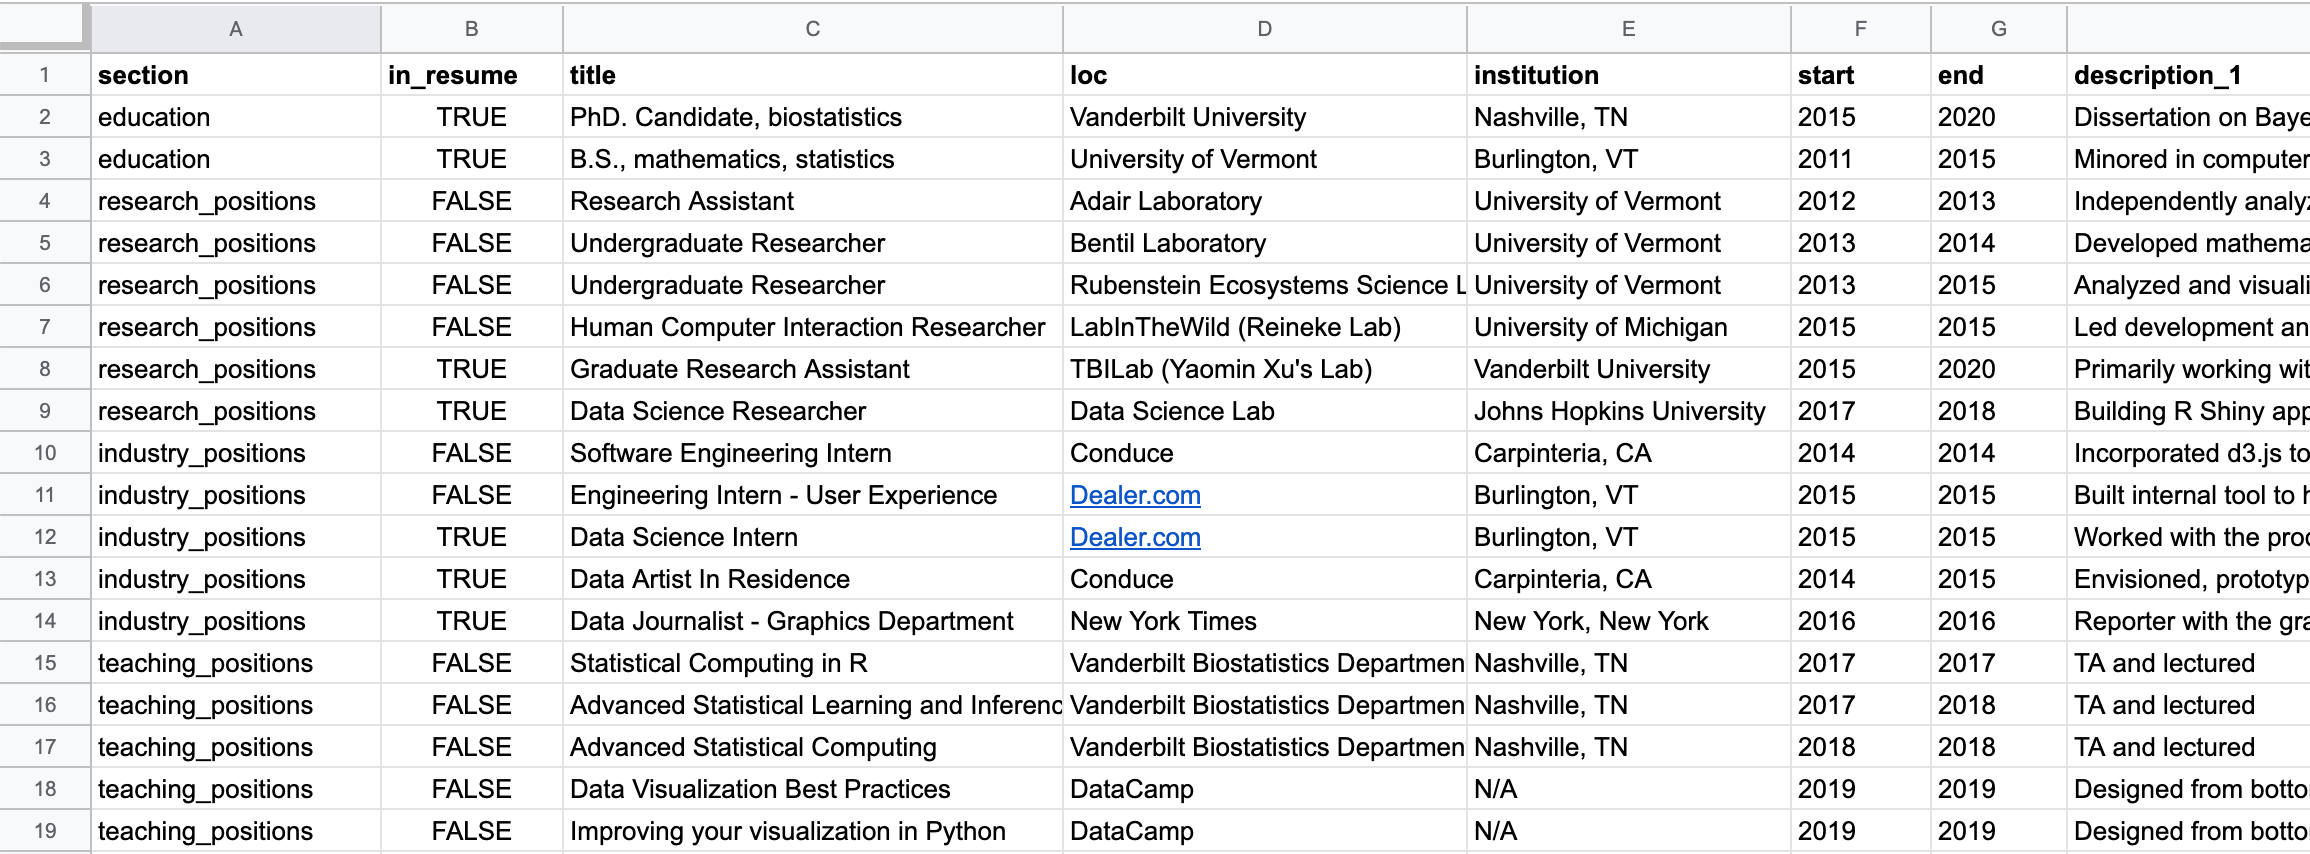Click the "LabInTheWild (Reineke Lab)" cell
Screen dimensions: 2310x854
(1235, 327)
